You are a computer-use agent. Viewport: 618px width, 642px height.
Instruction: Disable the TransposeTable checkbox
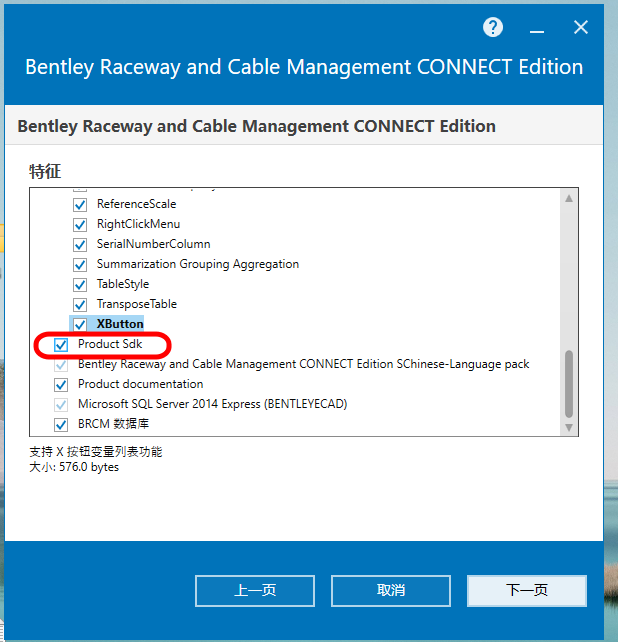80,304
